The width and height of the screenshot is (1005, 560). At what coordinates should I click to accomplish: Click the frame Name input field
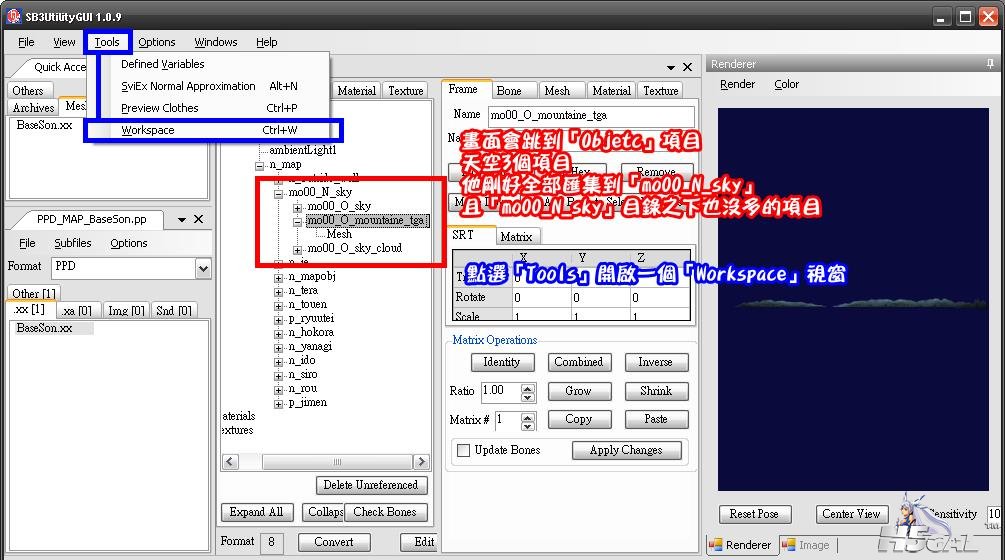click(x=590, y=115)
